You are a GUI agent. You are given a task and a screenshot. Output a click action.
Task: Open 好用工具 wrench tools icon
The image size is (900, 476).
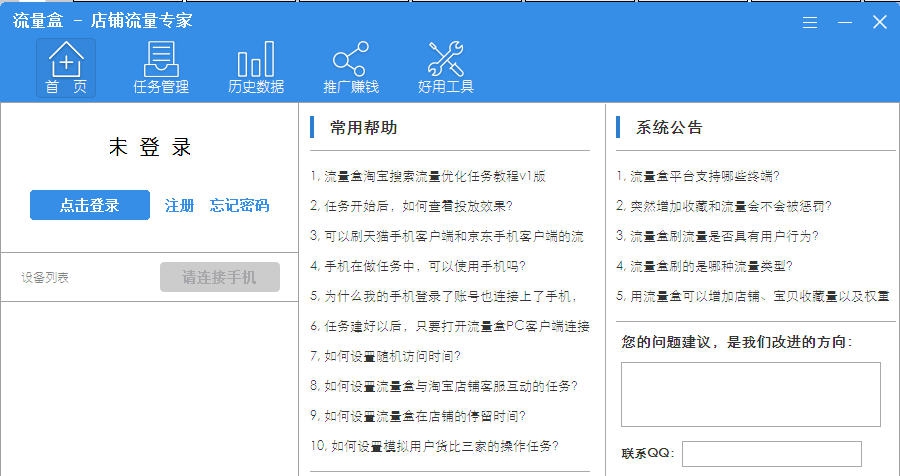pos(445,68)
